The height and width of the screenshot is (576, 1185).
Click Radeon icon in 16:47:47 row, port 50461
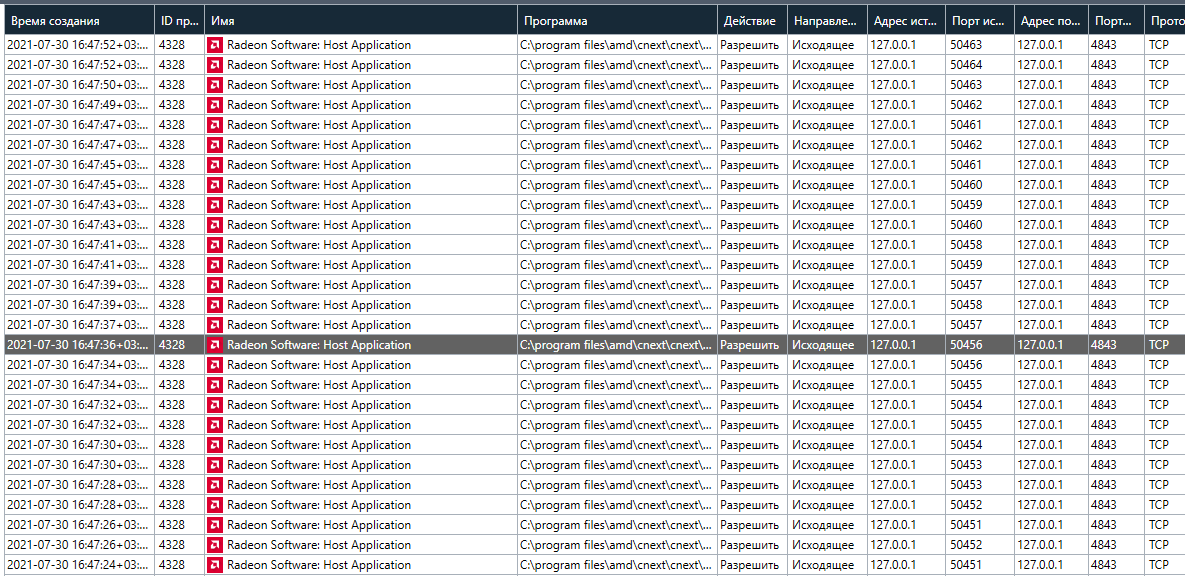tap(215, 125)
